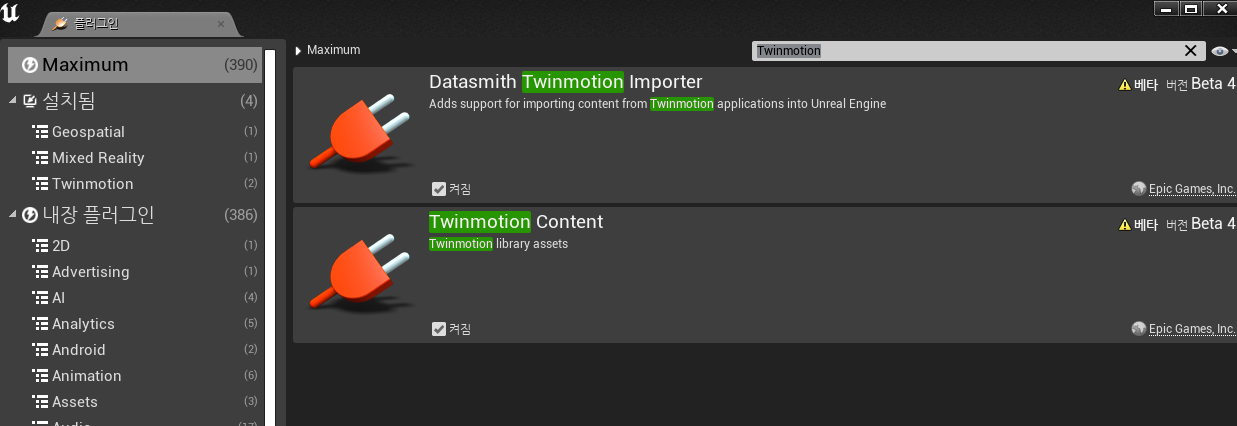Image resolution: width=1237 pixels, height=426 pixels.
Task: Click the AI category list icon
Action: 40,298
